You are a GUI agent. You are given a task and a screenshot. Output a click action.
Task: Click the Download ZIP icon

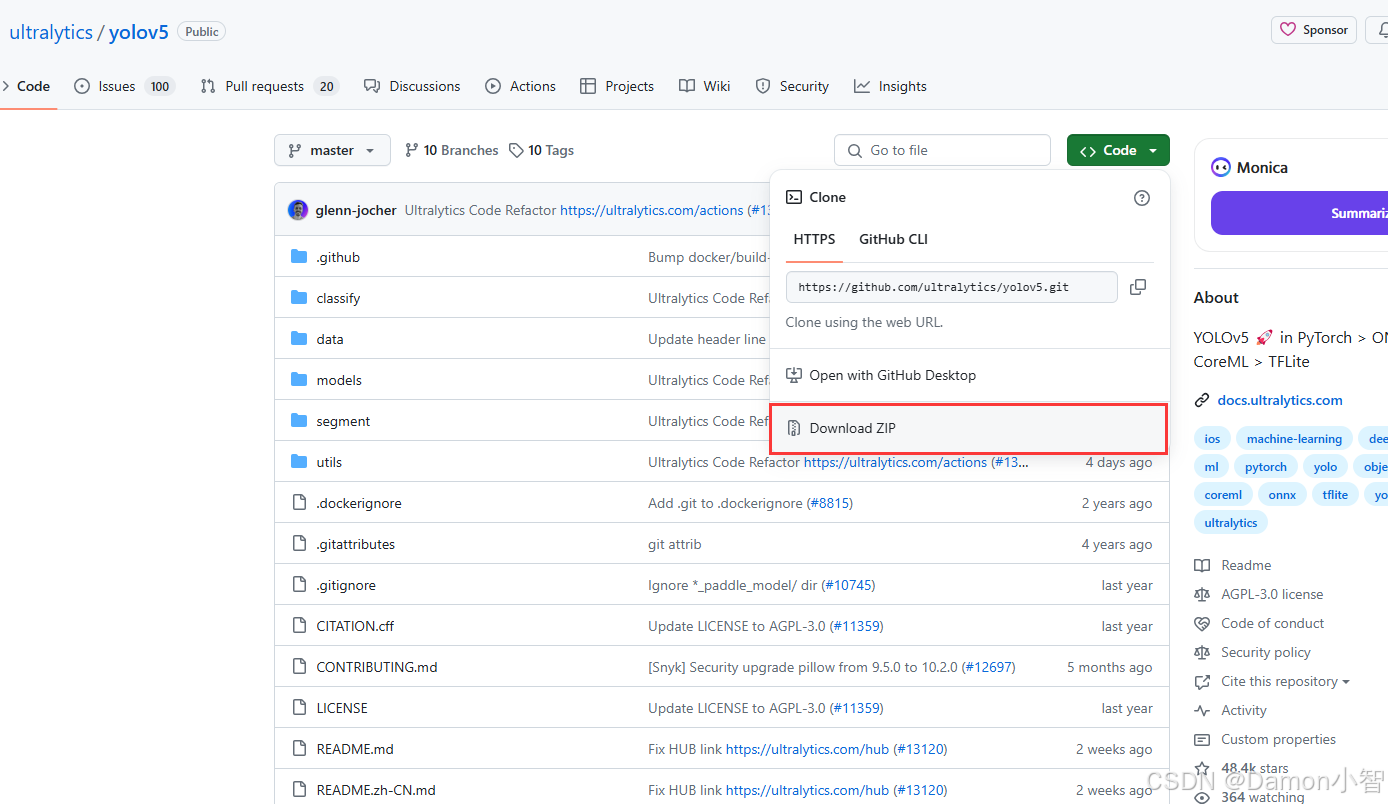pos(794,428)
